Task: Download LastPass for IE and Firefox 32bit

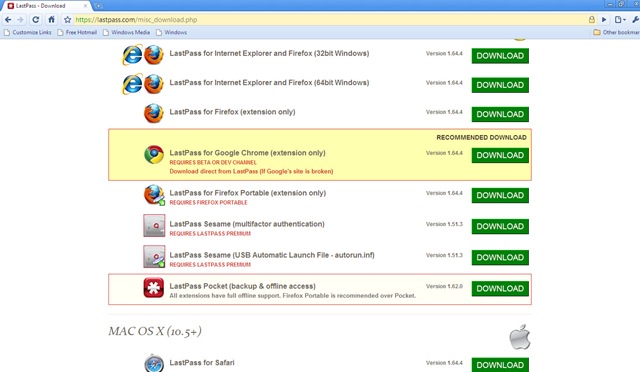Action: coord(500,56)
